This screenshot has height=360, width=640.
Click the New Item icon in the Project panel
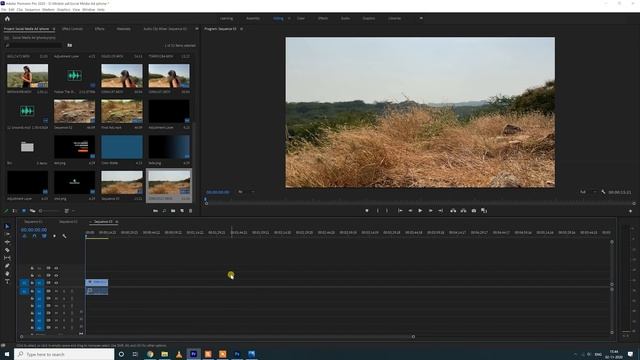tap(182, 211)
